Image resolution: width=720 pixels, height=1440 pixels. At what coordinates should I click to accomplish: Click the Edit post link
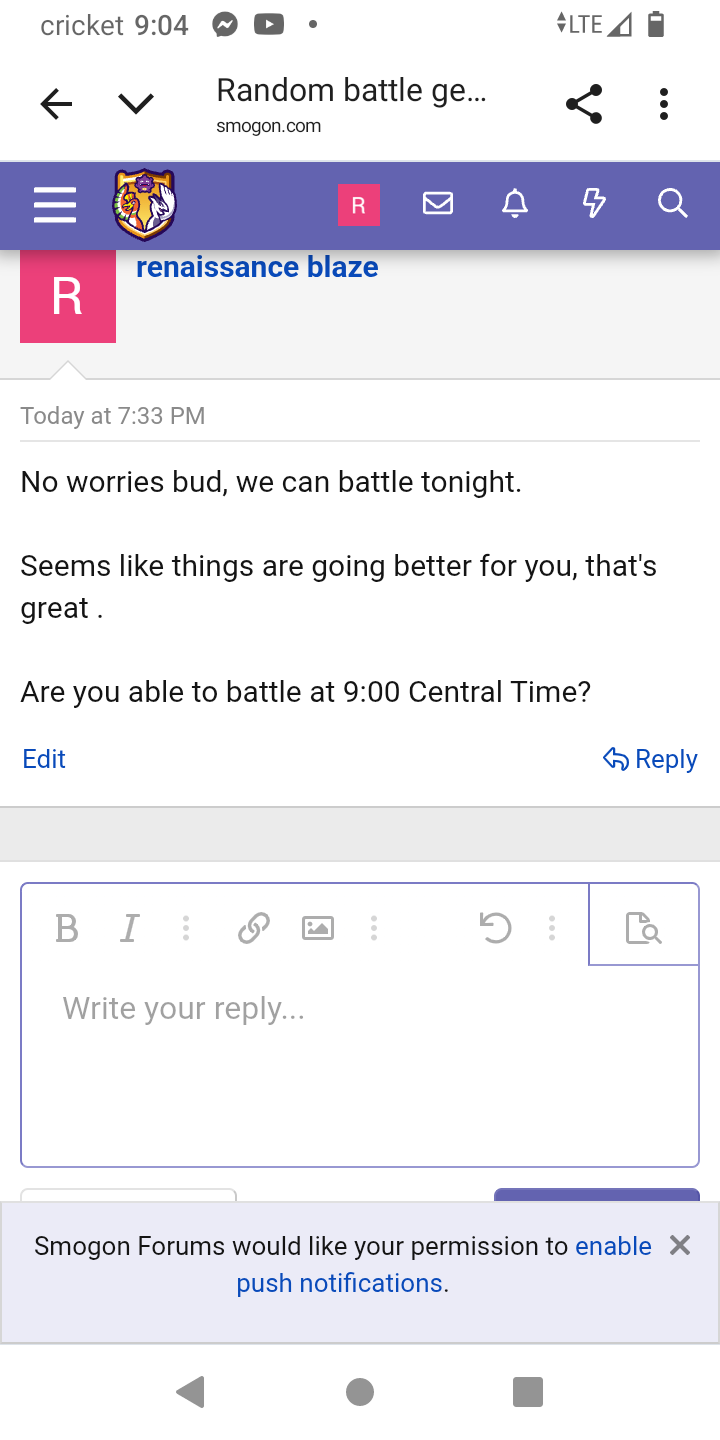pyautogui.click(x=44, y=759)
